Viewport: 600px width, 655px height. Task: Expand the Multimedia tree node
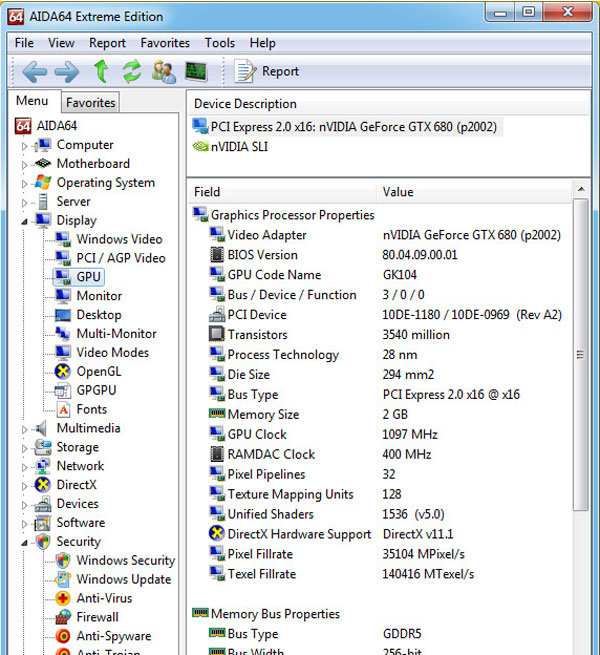point(24,429)
